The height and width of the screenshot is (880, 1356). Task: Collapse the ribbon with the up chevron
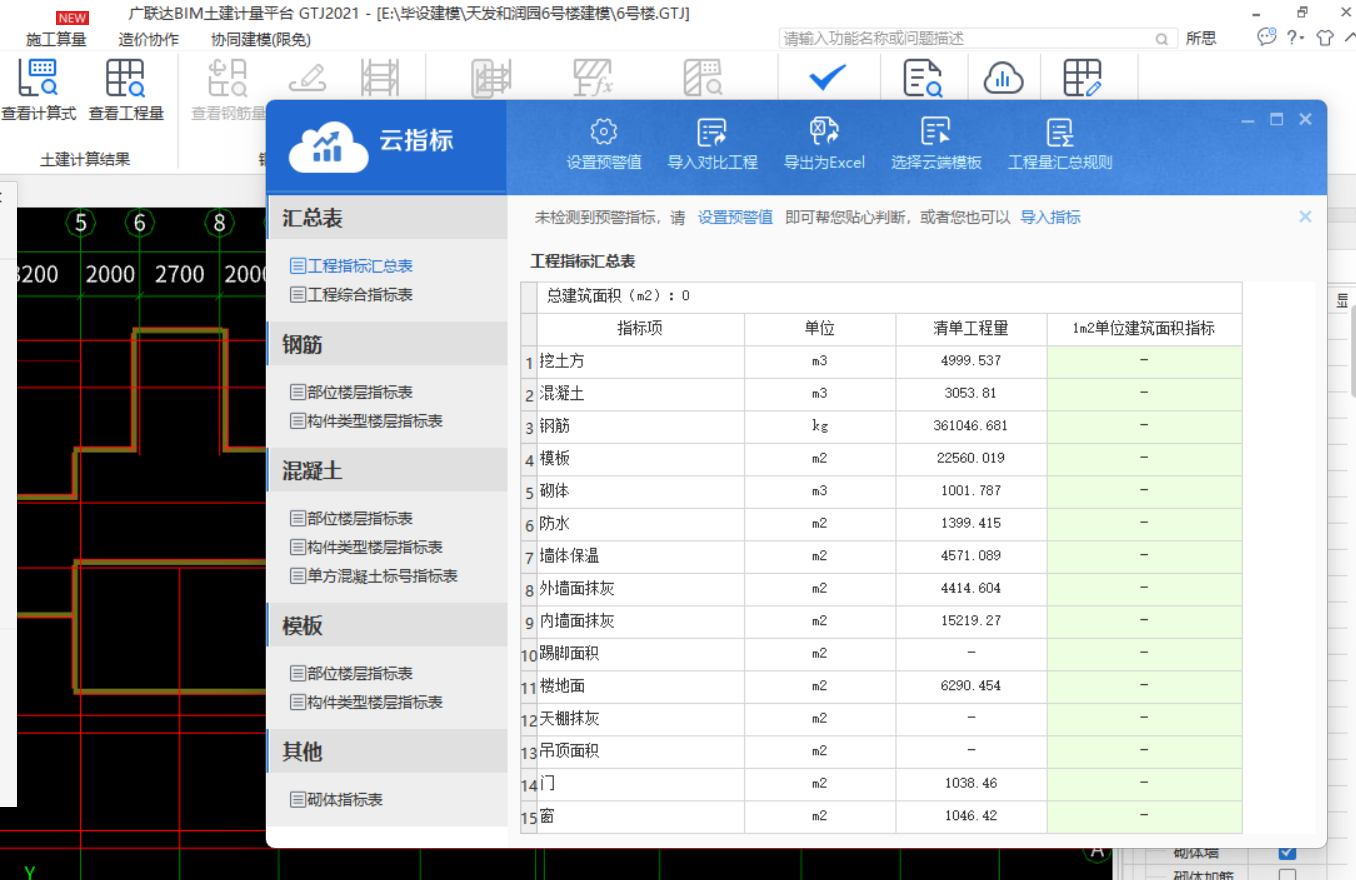click(x=1348, y=38)
